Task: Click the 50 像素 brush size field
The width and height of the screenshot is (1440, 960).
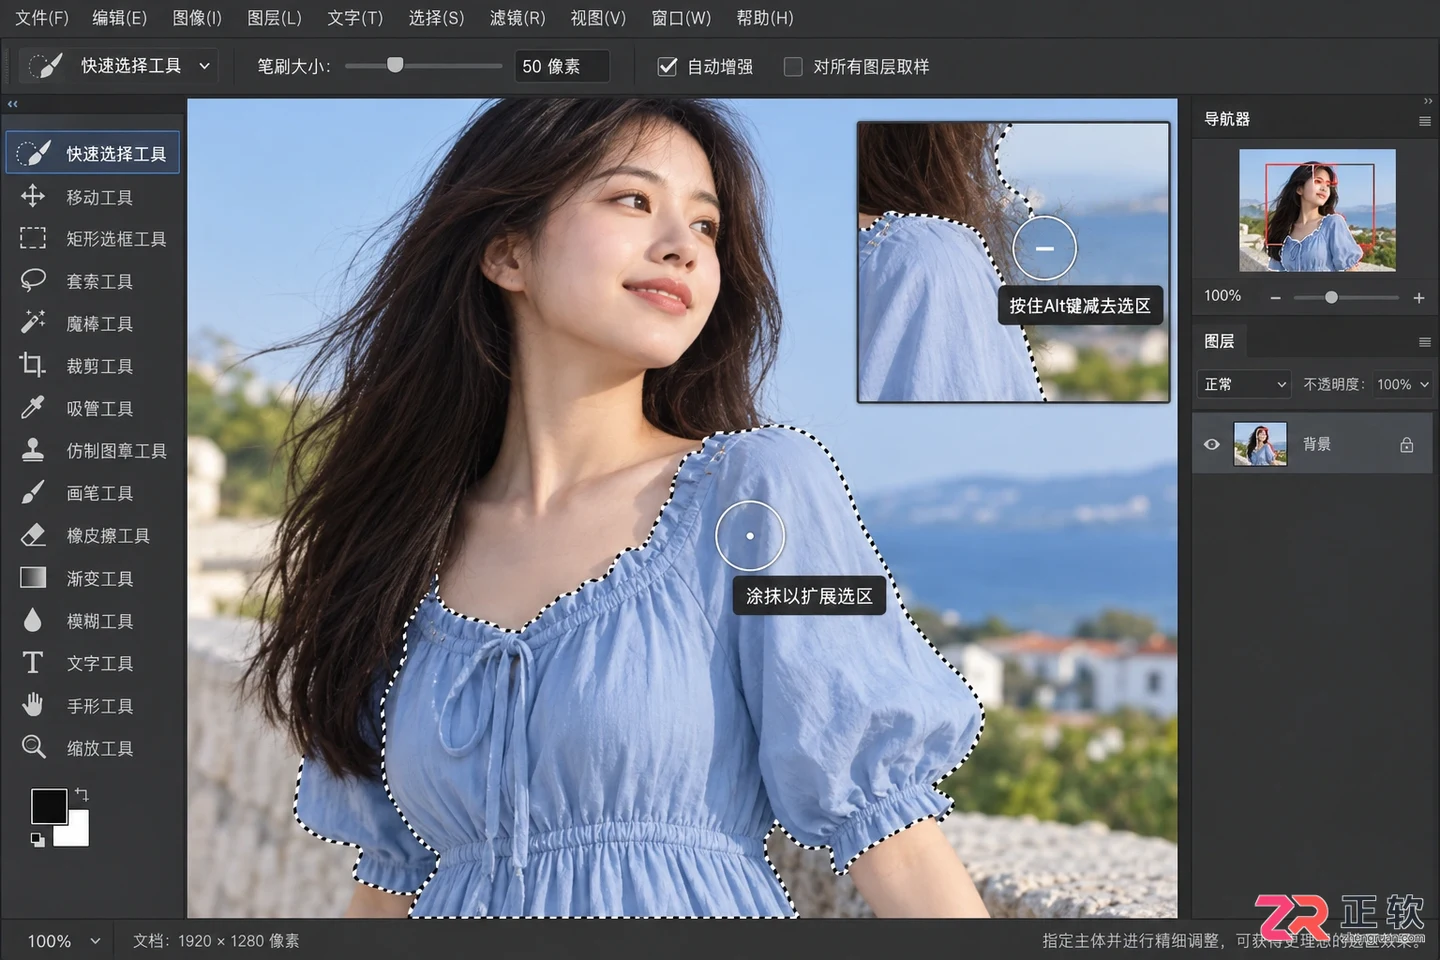Action: (562, 66)
